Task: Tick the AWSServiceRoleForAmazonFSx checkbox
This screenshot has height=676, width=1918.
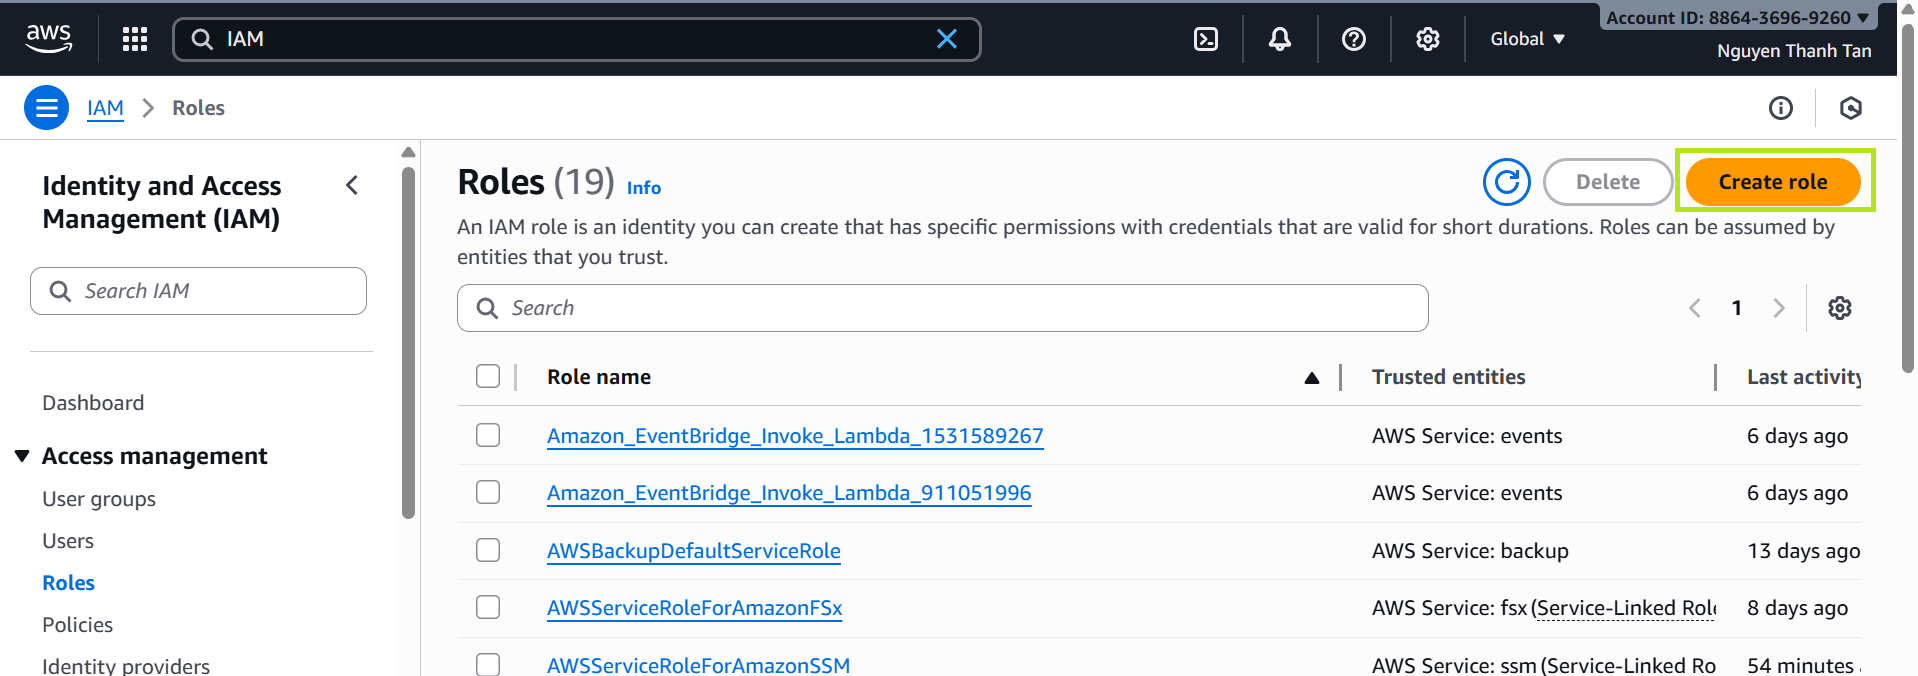Action: (x=488, y=607)
